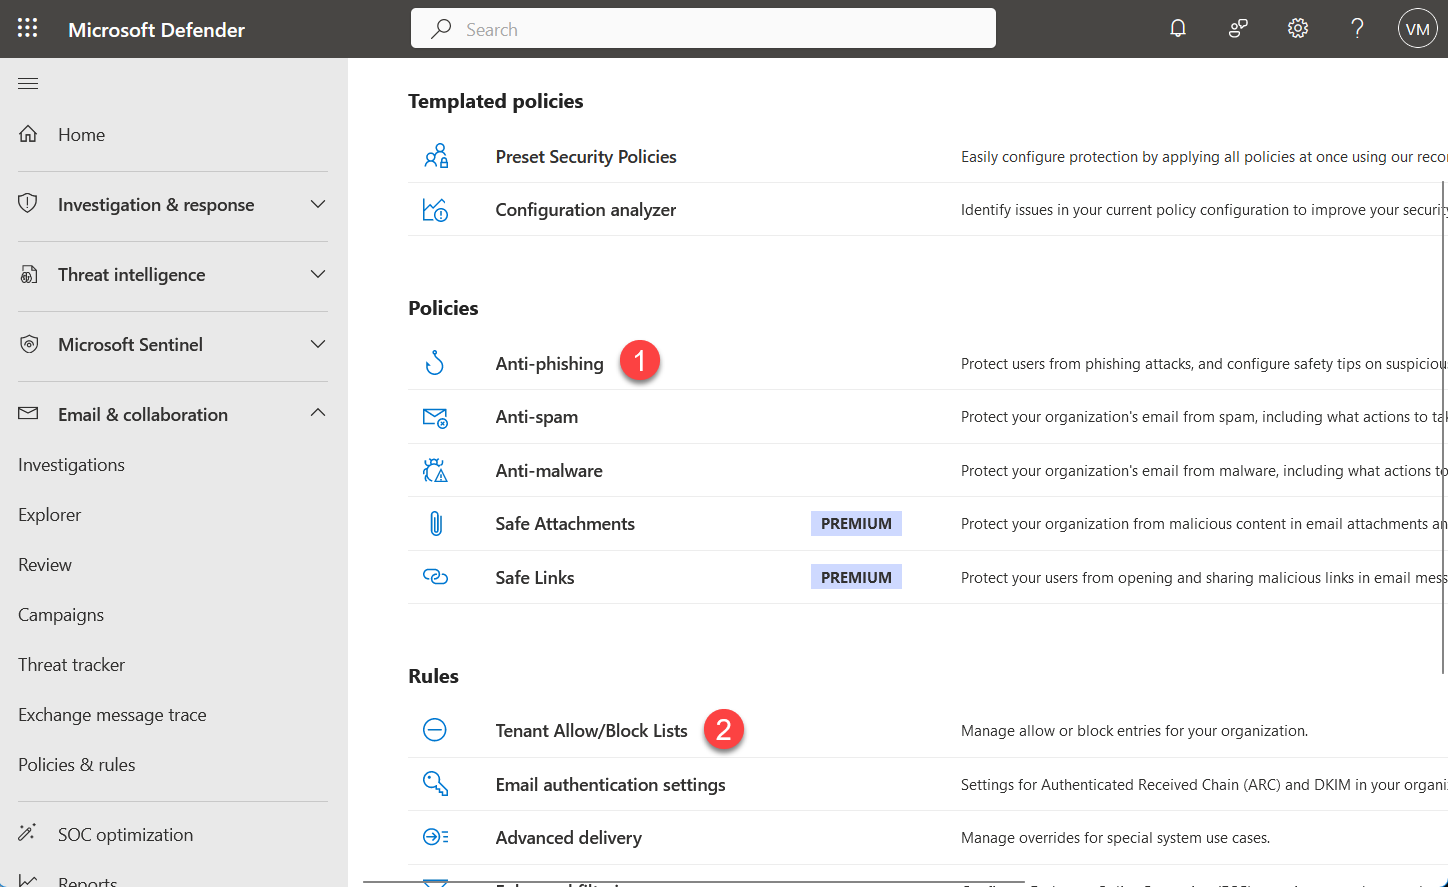This screenshot has width=1448, height=887.
Task: Expand the Microsoft Sentinel section
Action: pos(317,341)
